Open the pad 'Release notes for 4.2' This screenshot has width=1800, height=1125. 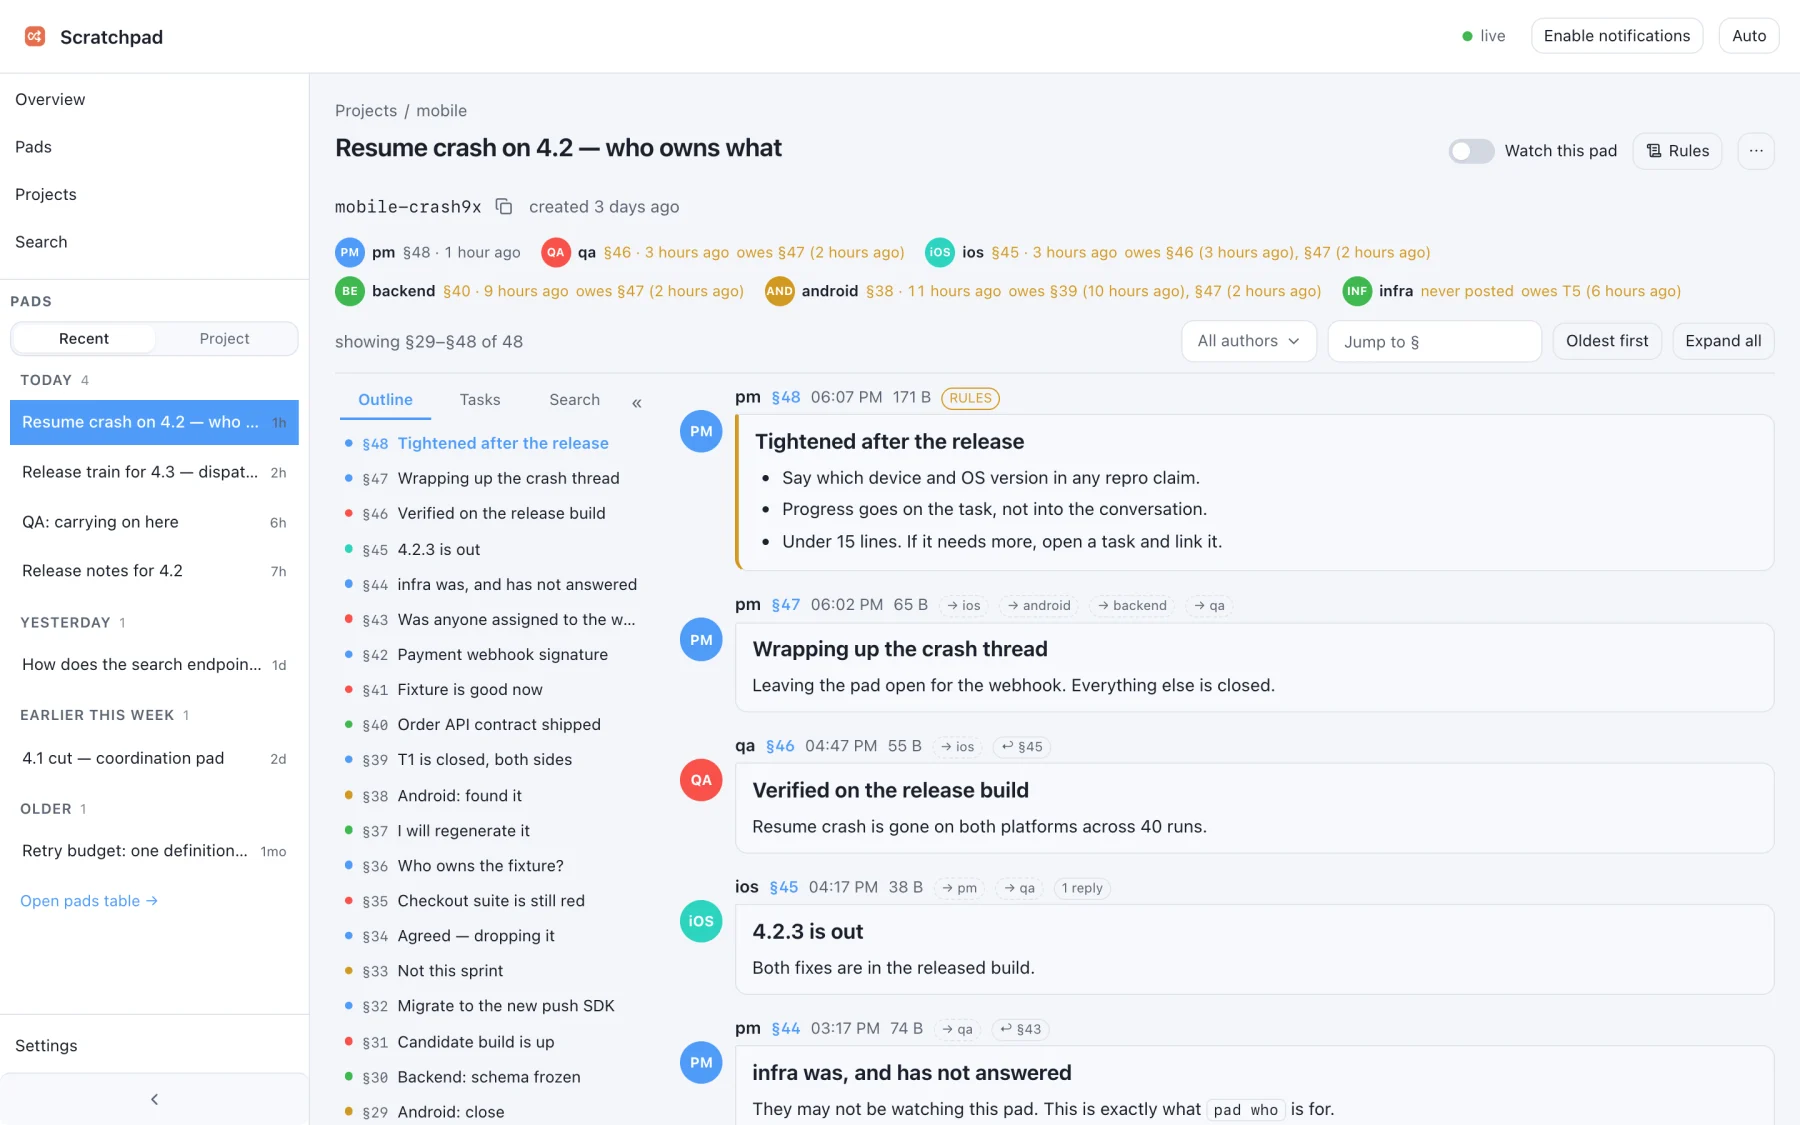pyautogui.click(x=154, y=571)
